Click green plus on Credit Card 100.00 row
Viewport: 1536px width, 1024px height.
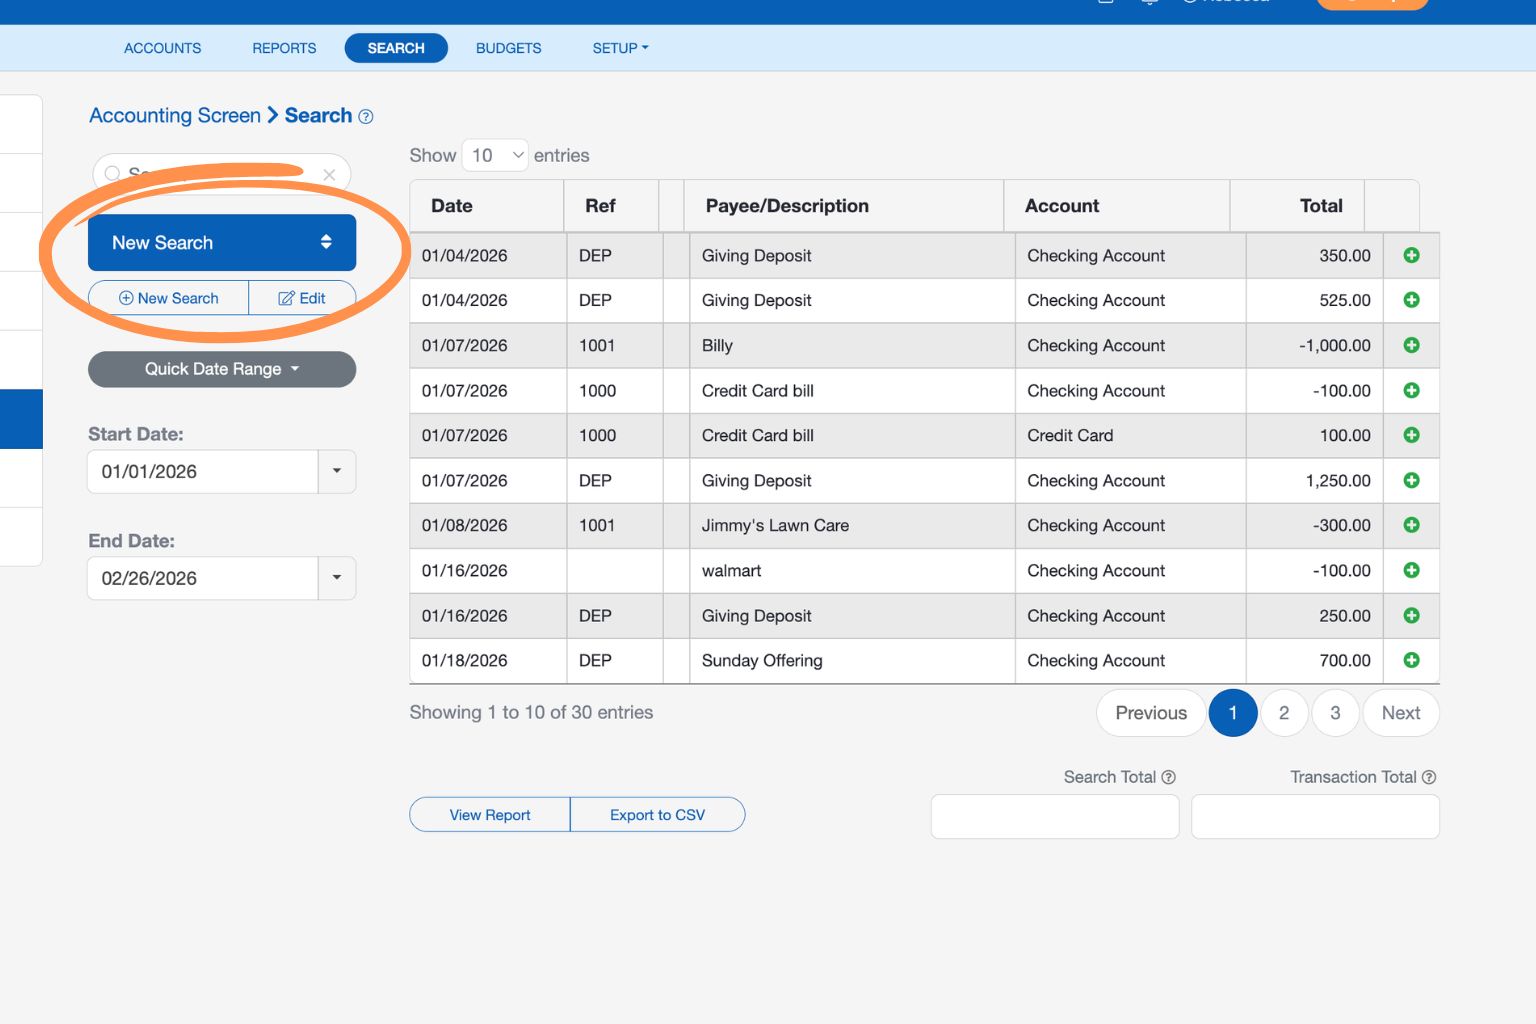coord(1411,435)
